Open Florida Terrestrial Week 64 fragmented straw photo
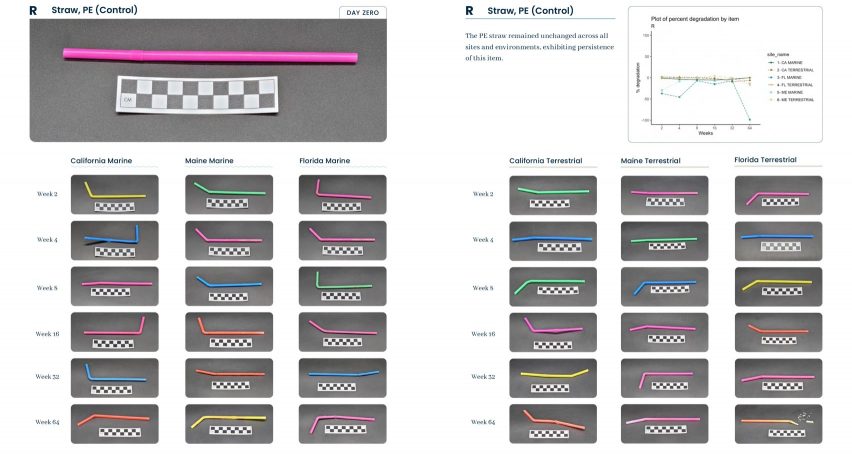Screen dimensions: 852x454 click(778, 424)
